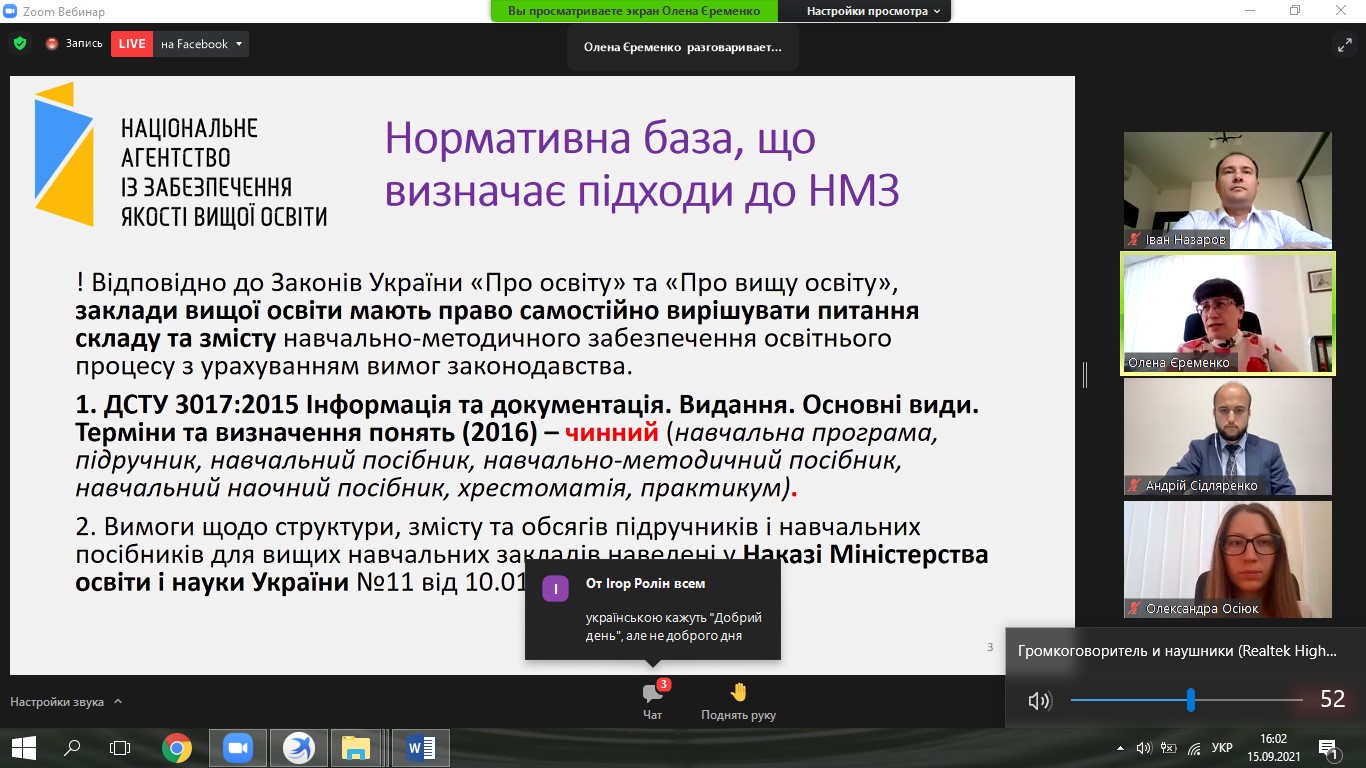Click the system tray speaker icon

[x=1144, y=748]
